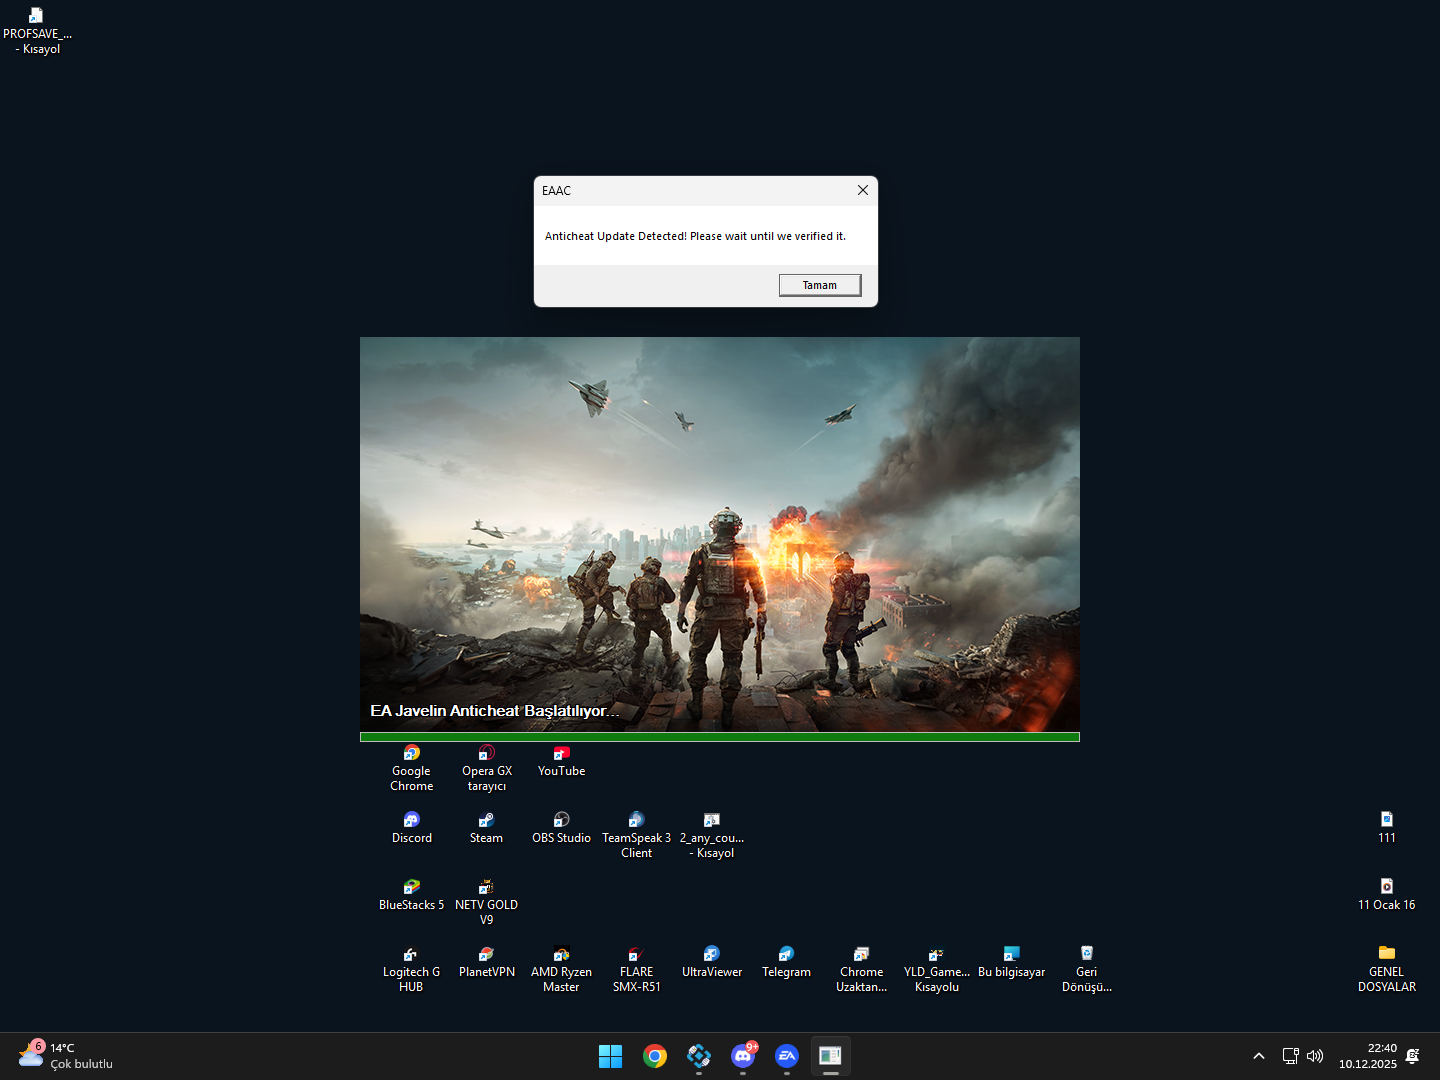The width and height of the screenshot is (1440, 1080).
Task: Show hidden system tray icons
Action: point(1259,1056)
